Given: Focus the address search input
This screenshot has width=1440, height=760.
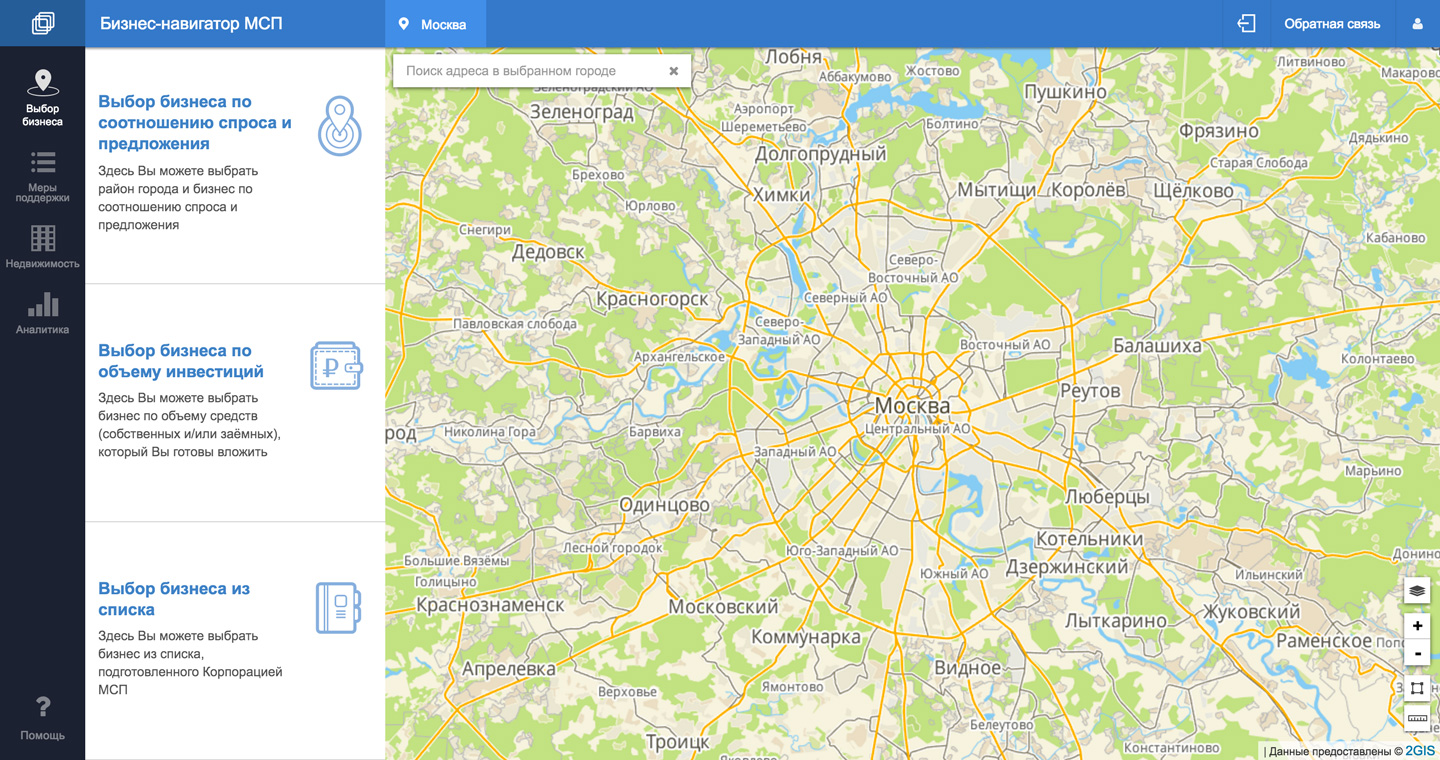Looking at the screenshot, I should (x=530, y=71).
